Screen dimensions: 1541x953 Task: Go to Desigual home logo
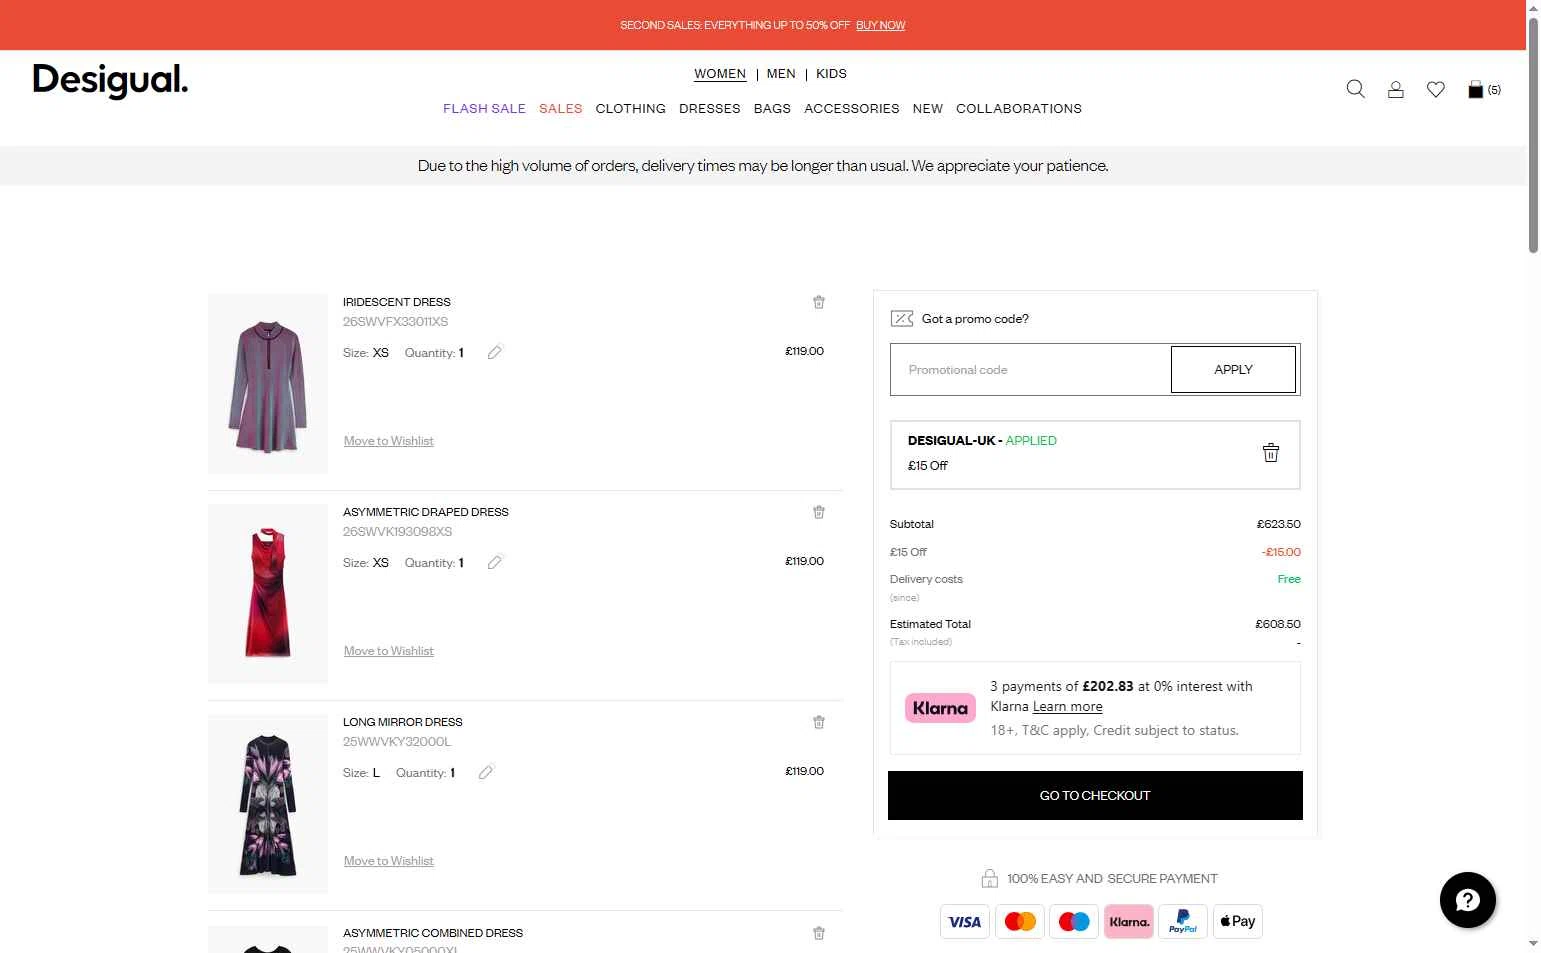coord(110,81)
